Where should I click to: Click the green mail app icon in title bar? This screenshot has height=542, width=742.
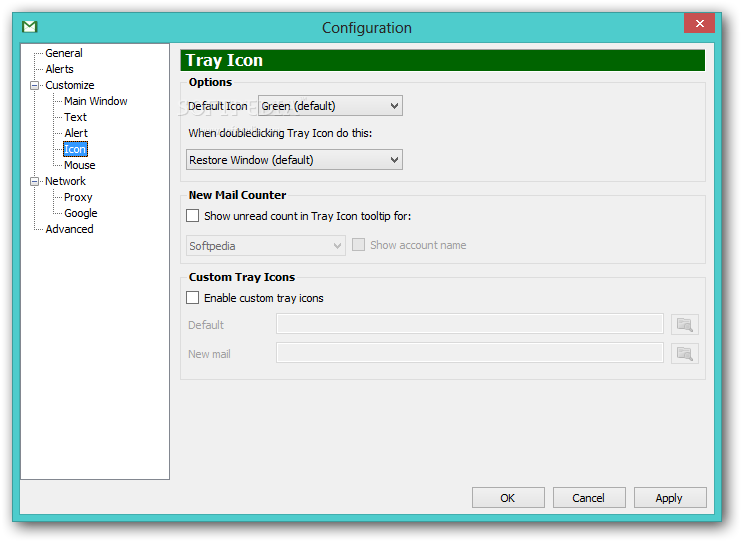(x=29, y=27)
